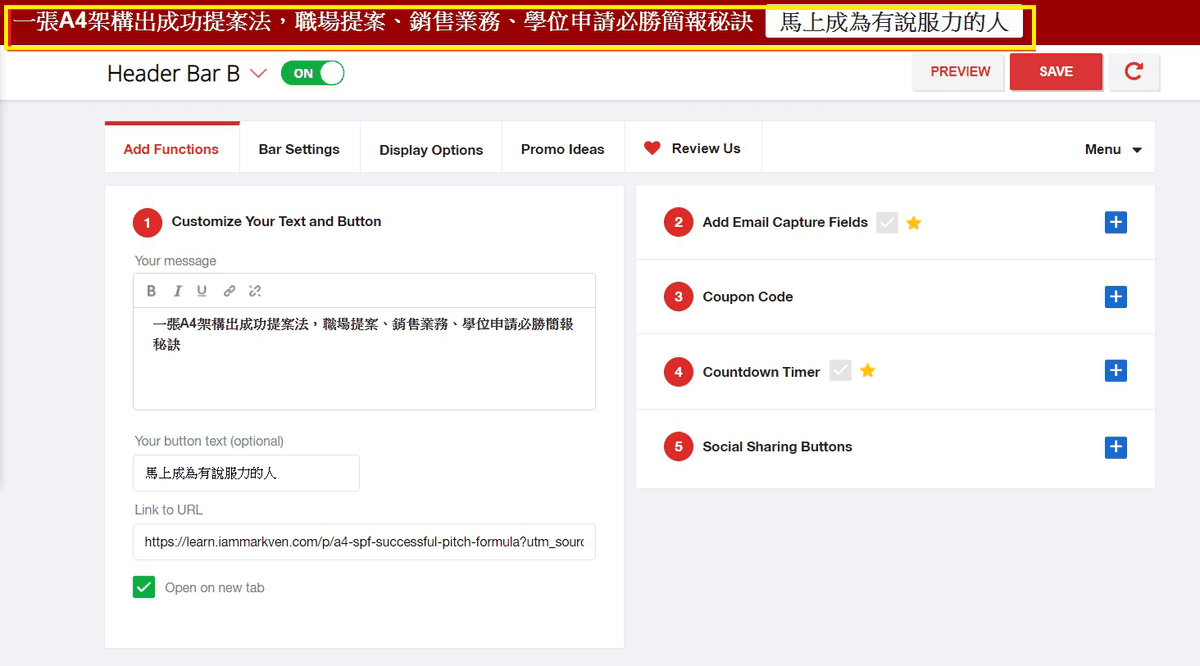Screen dimensions: 1200x666
Task: Click the heart icon beside Review Us
Action: [x=652, y=148]
